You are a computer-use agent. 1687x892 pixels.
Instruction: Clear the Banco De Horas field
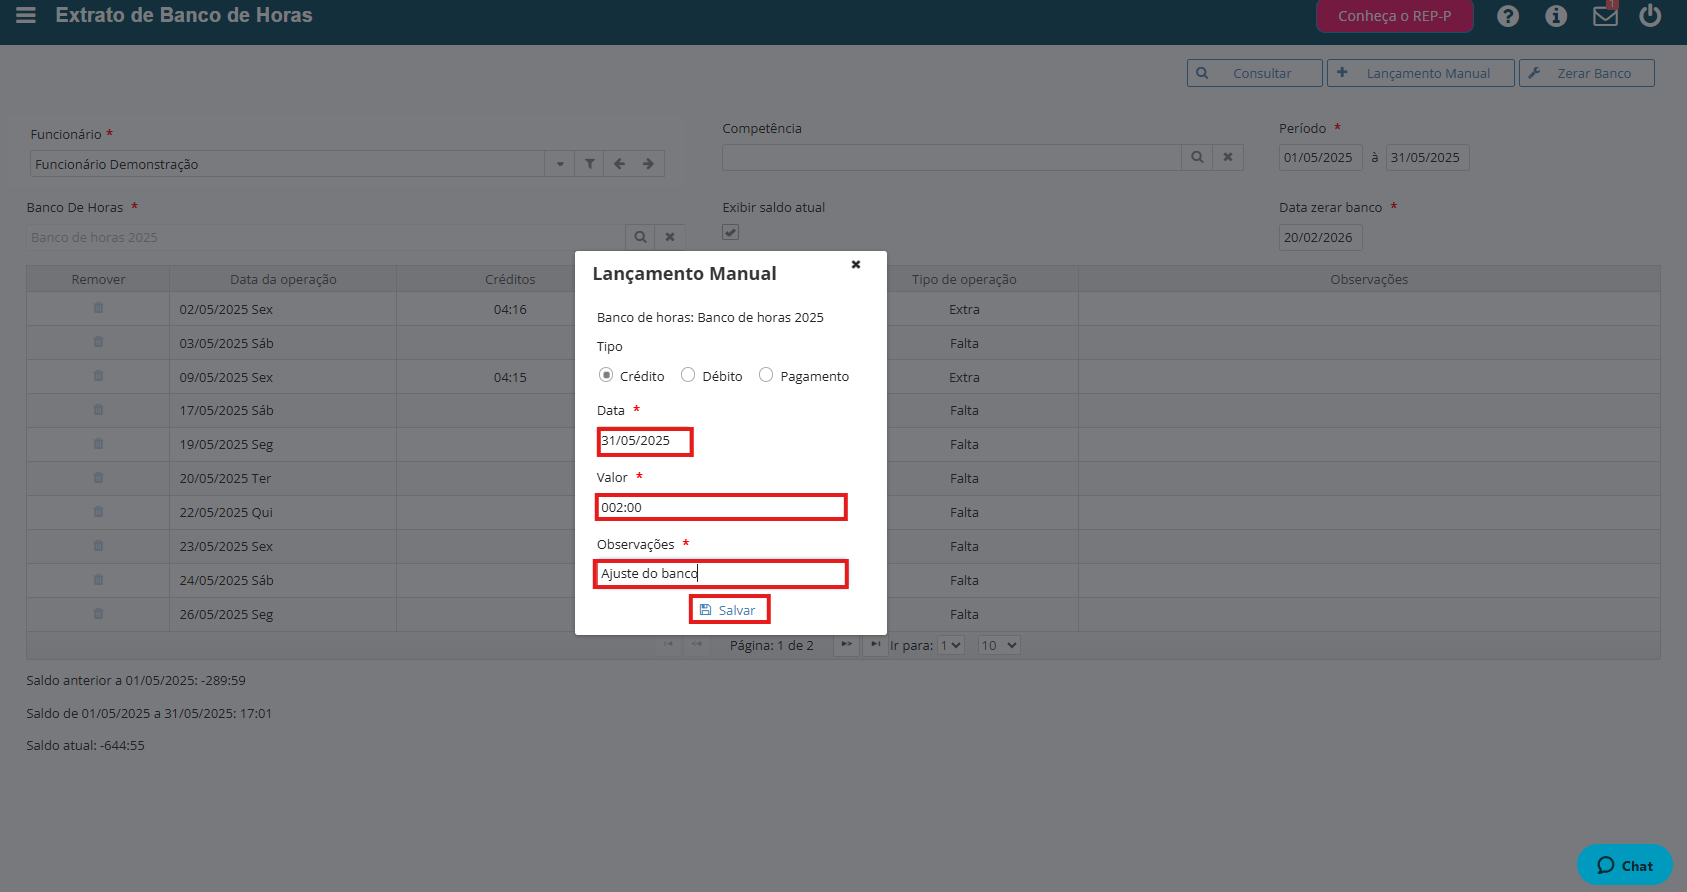[x=670, y=237]
